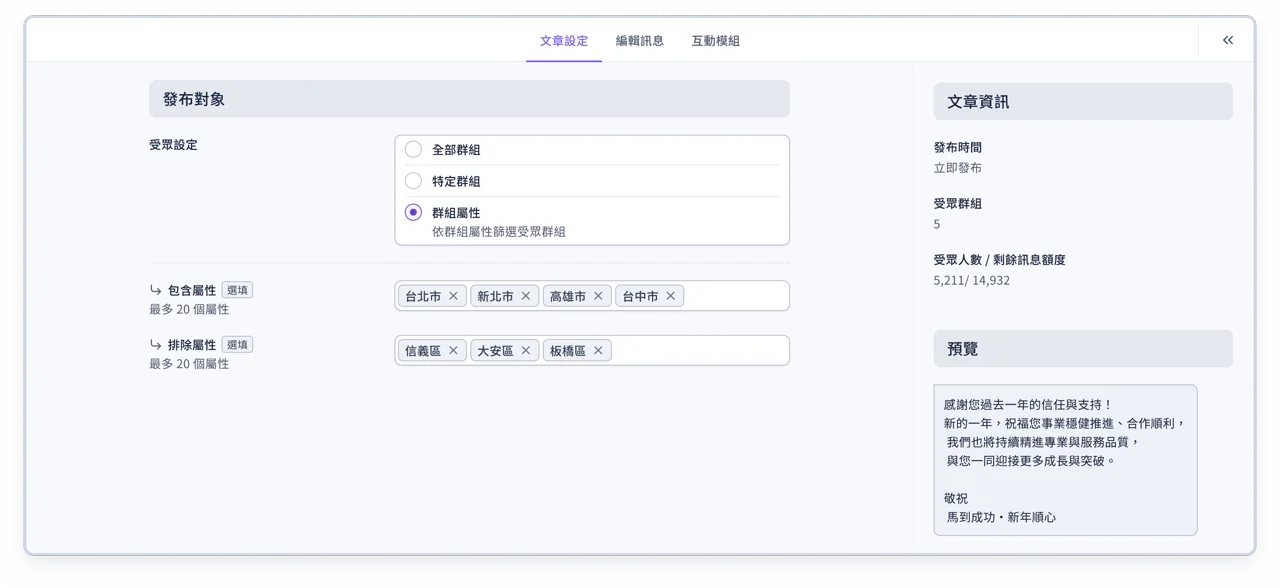Click the 發布時間 label
This screenshot has height=588, width=1280.
pyautogui.click(x=958, y=147)
